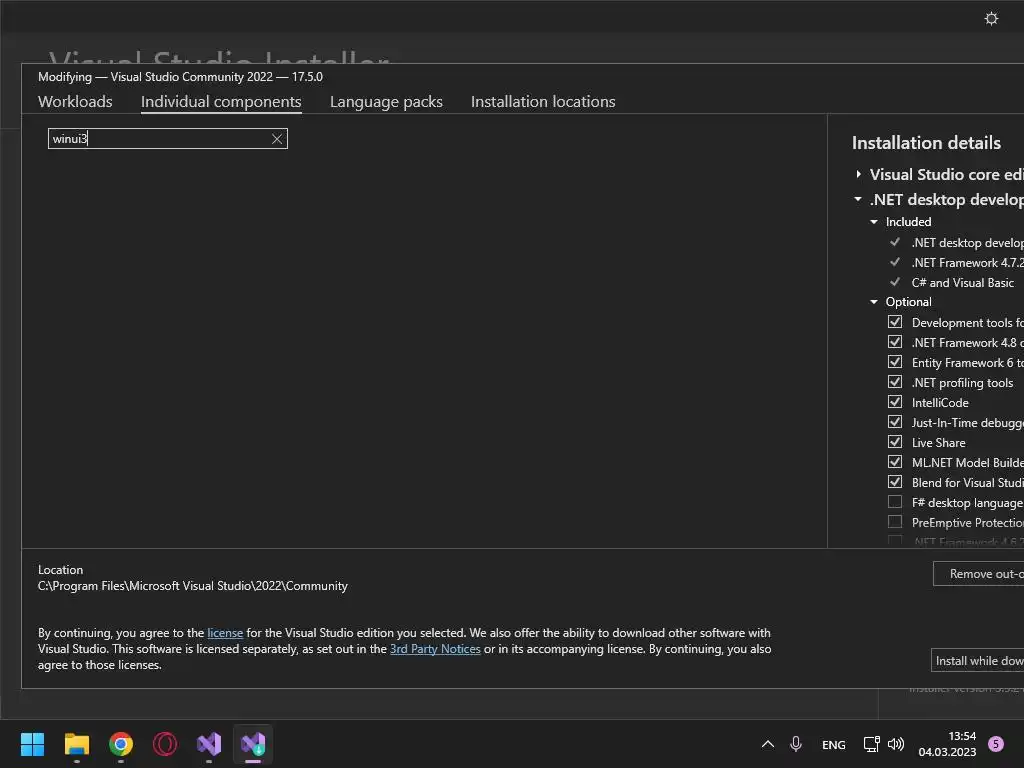Select Individual components tab
Image resolution: width=1024 pixels, height=768 pixels.
(221, 102)
